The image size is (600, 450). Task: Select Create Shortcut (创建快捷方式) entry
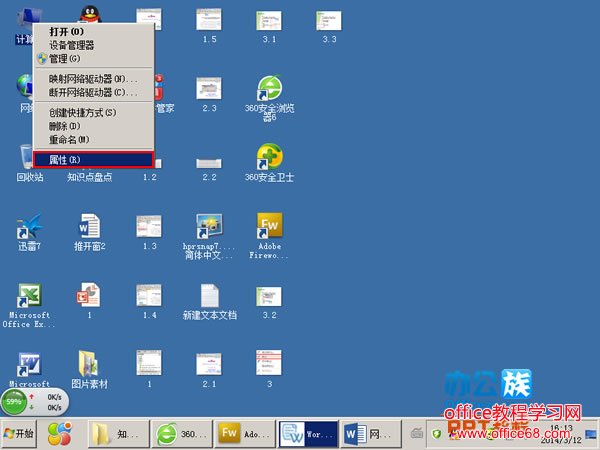94,112
